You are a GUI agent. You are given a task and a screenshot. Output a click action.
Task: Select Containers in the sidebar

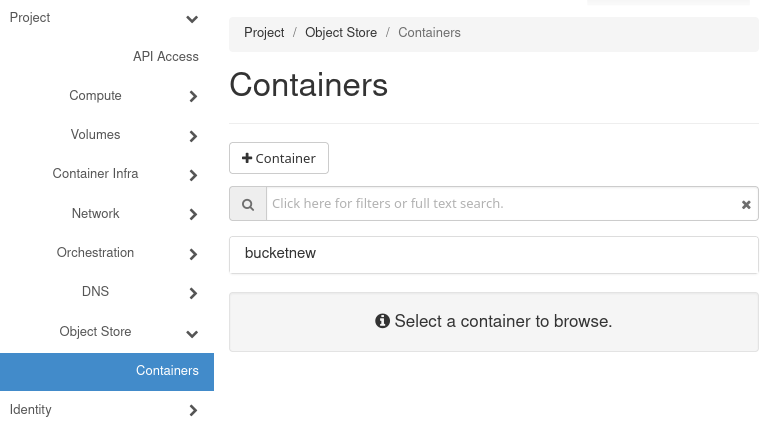tap(167, 371)
